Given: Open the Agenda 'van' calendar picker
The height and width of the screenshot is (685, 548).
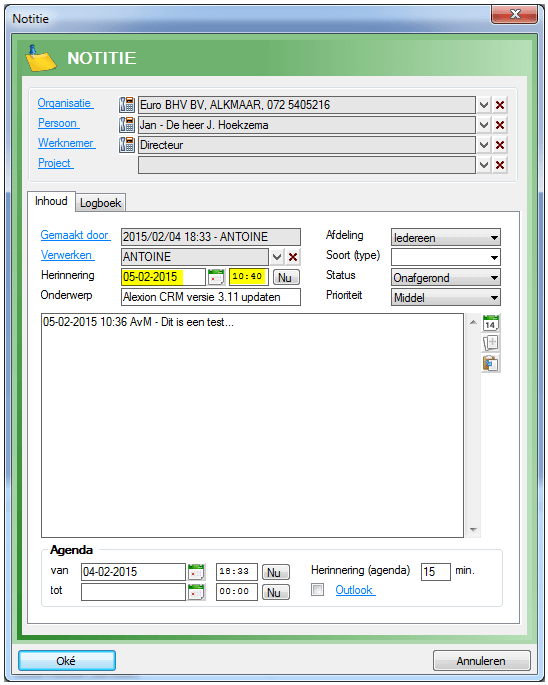Looking at the screenshot, I should [x=196, y=572].
